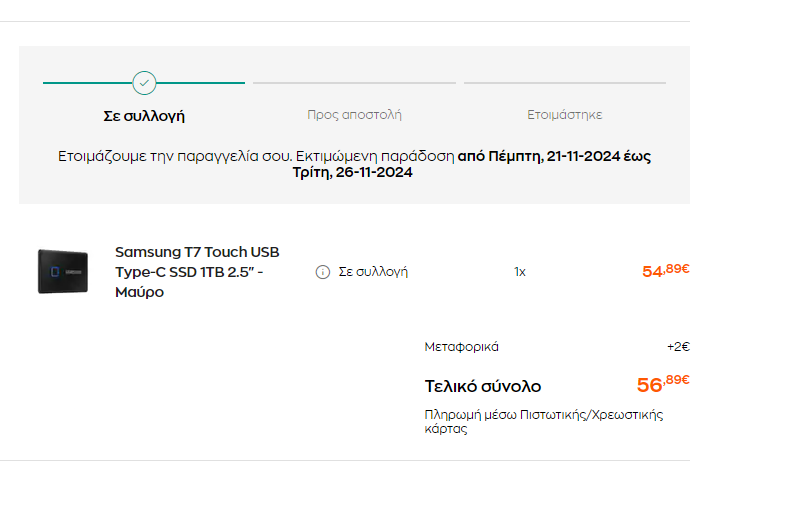Click the Μεταφορικά shipping label

coord(462,347)
